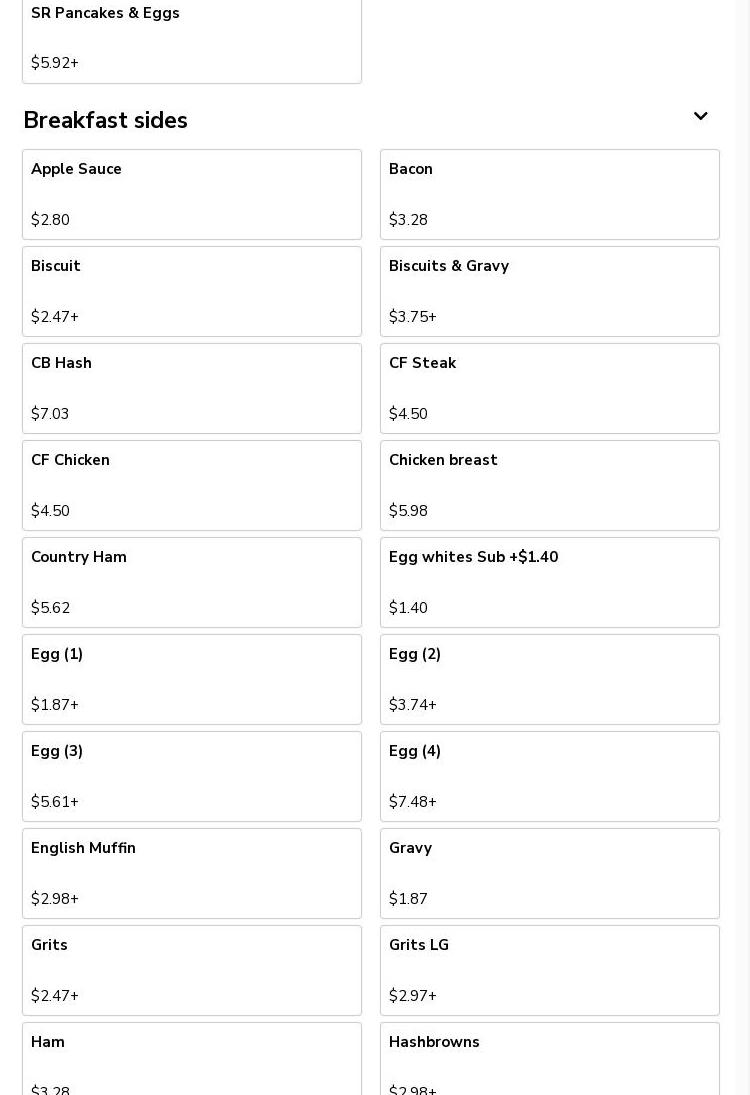Click the Breakfast sides heading
The height and width of the screenshot is (1095, 750).
click(x=105, y=120)
